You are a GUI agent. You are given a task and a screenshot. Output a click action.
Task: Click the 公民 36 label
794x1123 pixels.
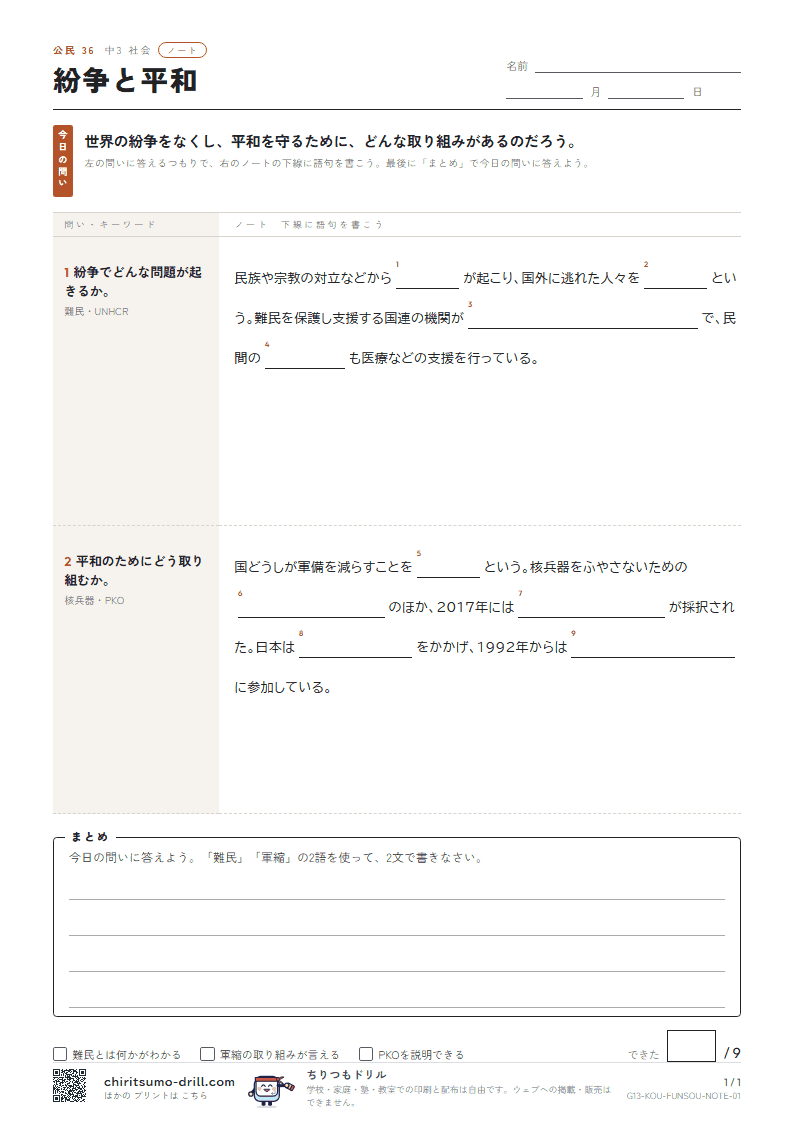[73, 51]
